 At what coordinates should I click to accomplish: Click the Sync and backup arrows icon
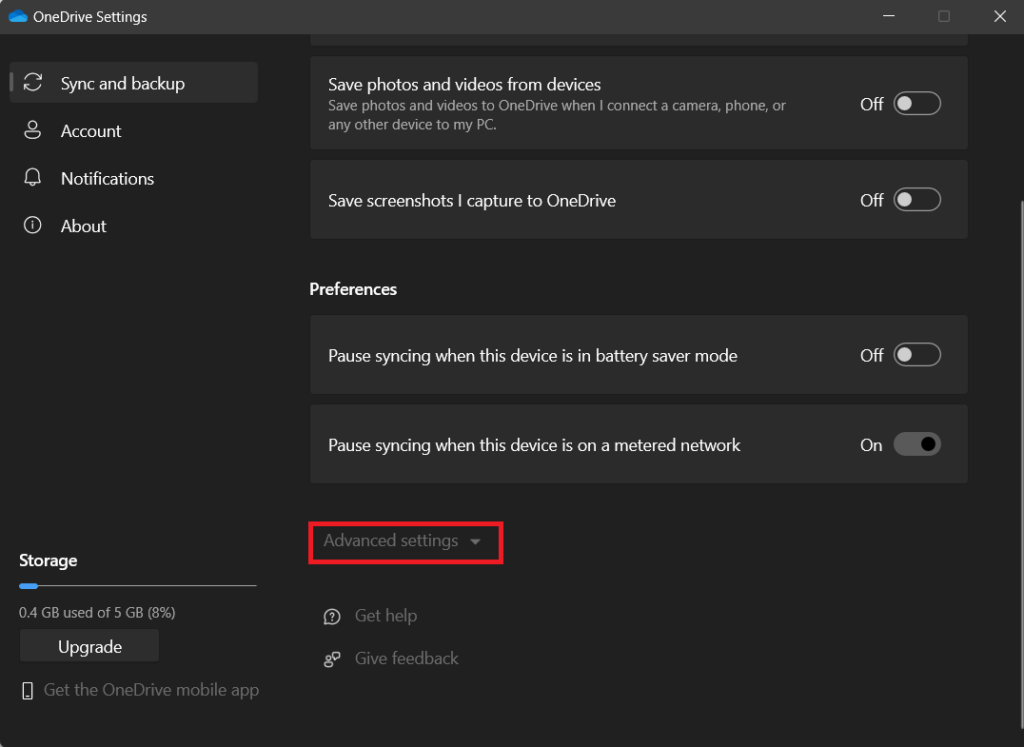click(x=33, y=83)
